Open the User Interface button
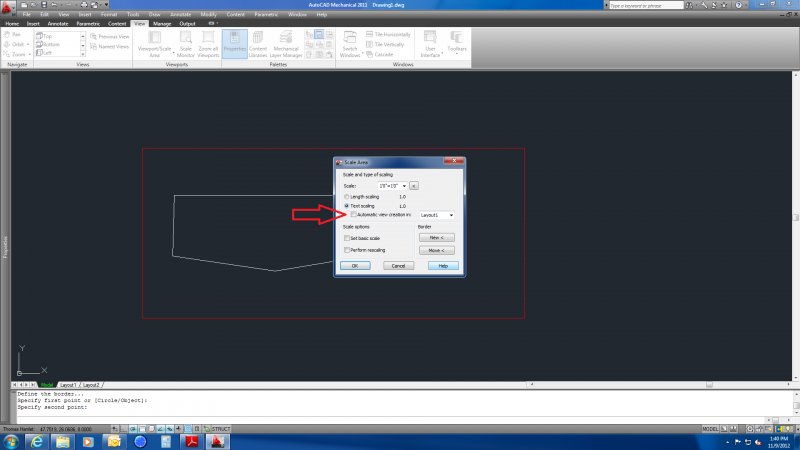The height and width of the screenshot is (450, 800). click(430, 44)
